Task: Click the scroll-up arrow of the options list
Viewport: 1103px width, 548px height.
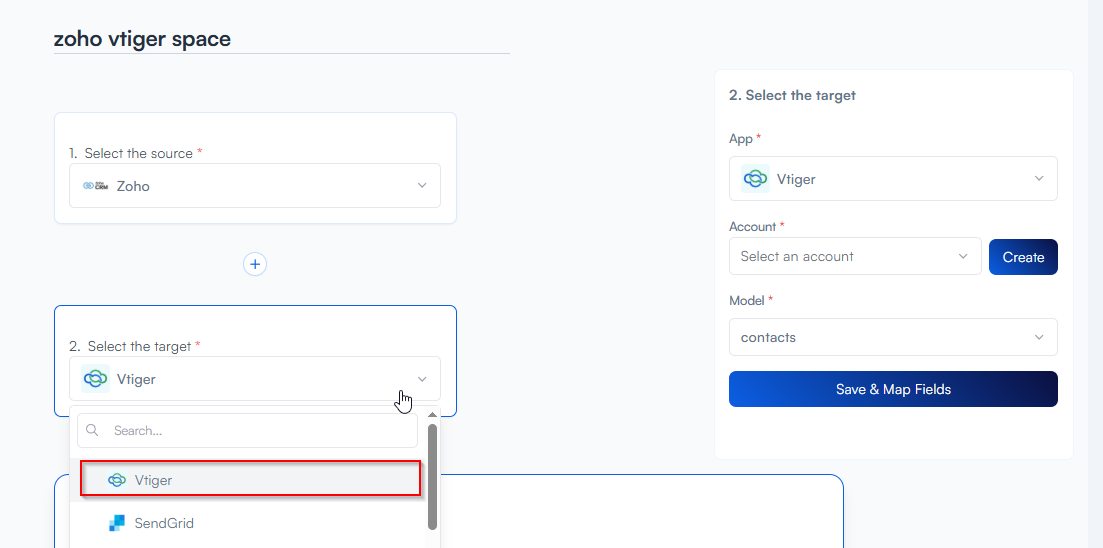Action: [x=432, y=414]
